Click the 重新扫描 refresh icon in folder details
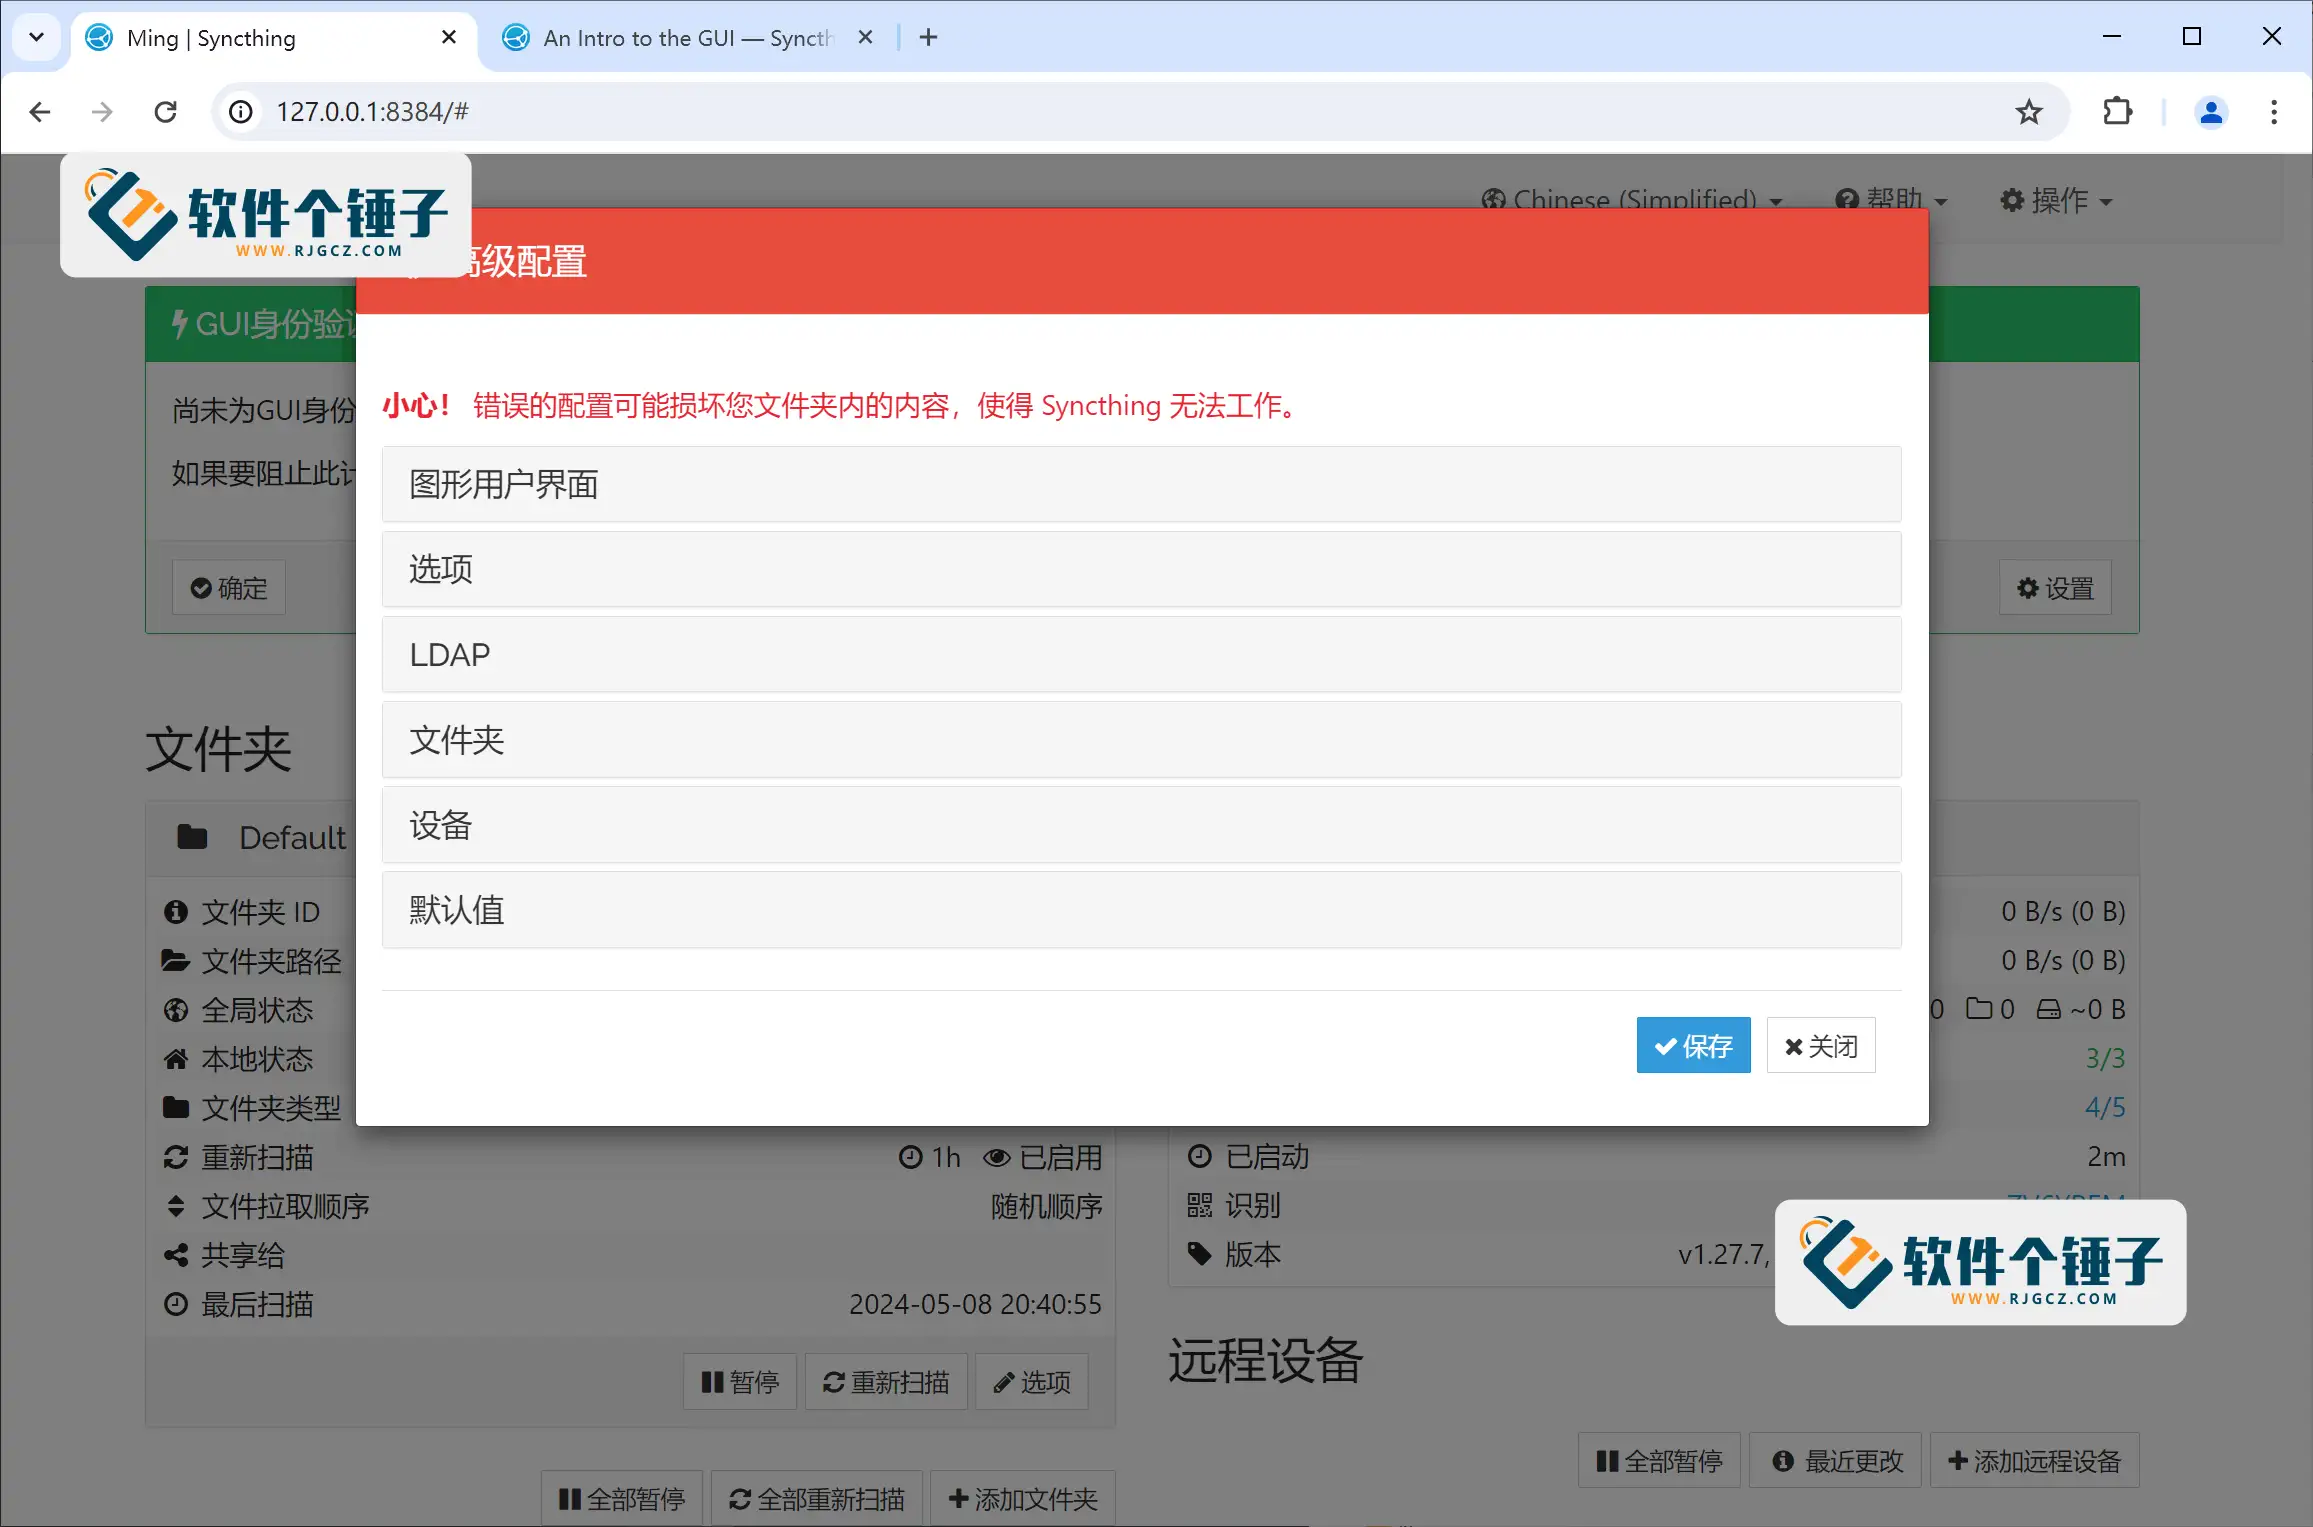The width and height of the screenshot is (2313, 1527). pos(176,1157)
